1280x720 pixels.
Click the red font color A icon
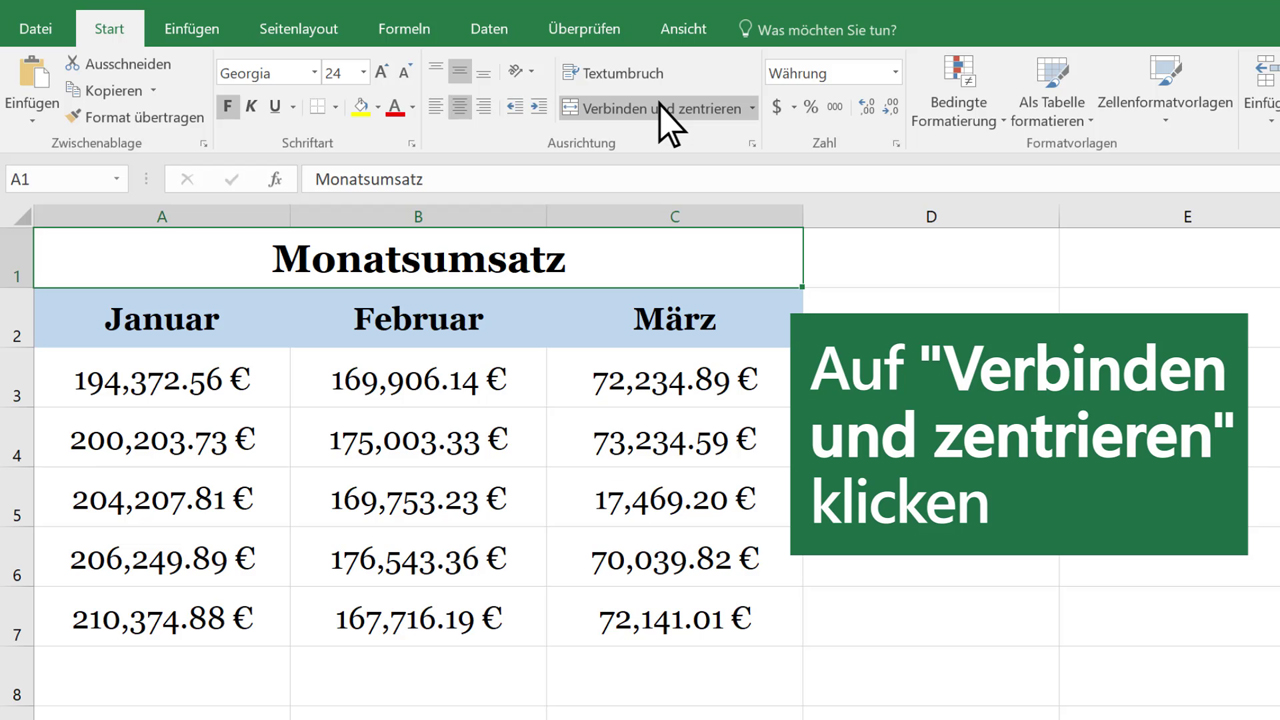[x=395, y=106]
